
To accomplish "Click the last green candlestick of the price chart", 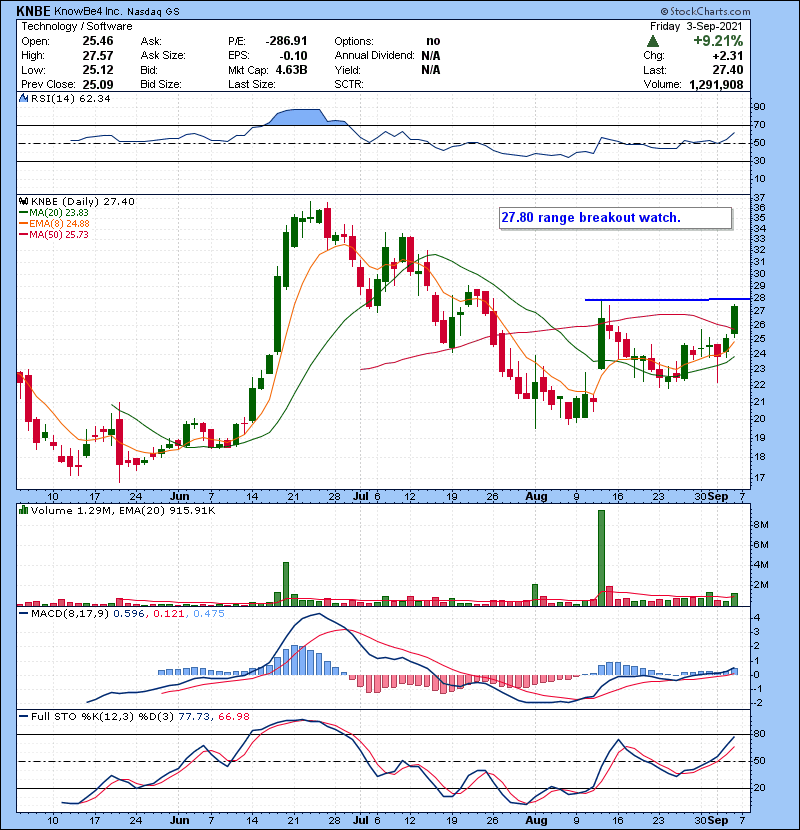I will point(734,320).
